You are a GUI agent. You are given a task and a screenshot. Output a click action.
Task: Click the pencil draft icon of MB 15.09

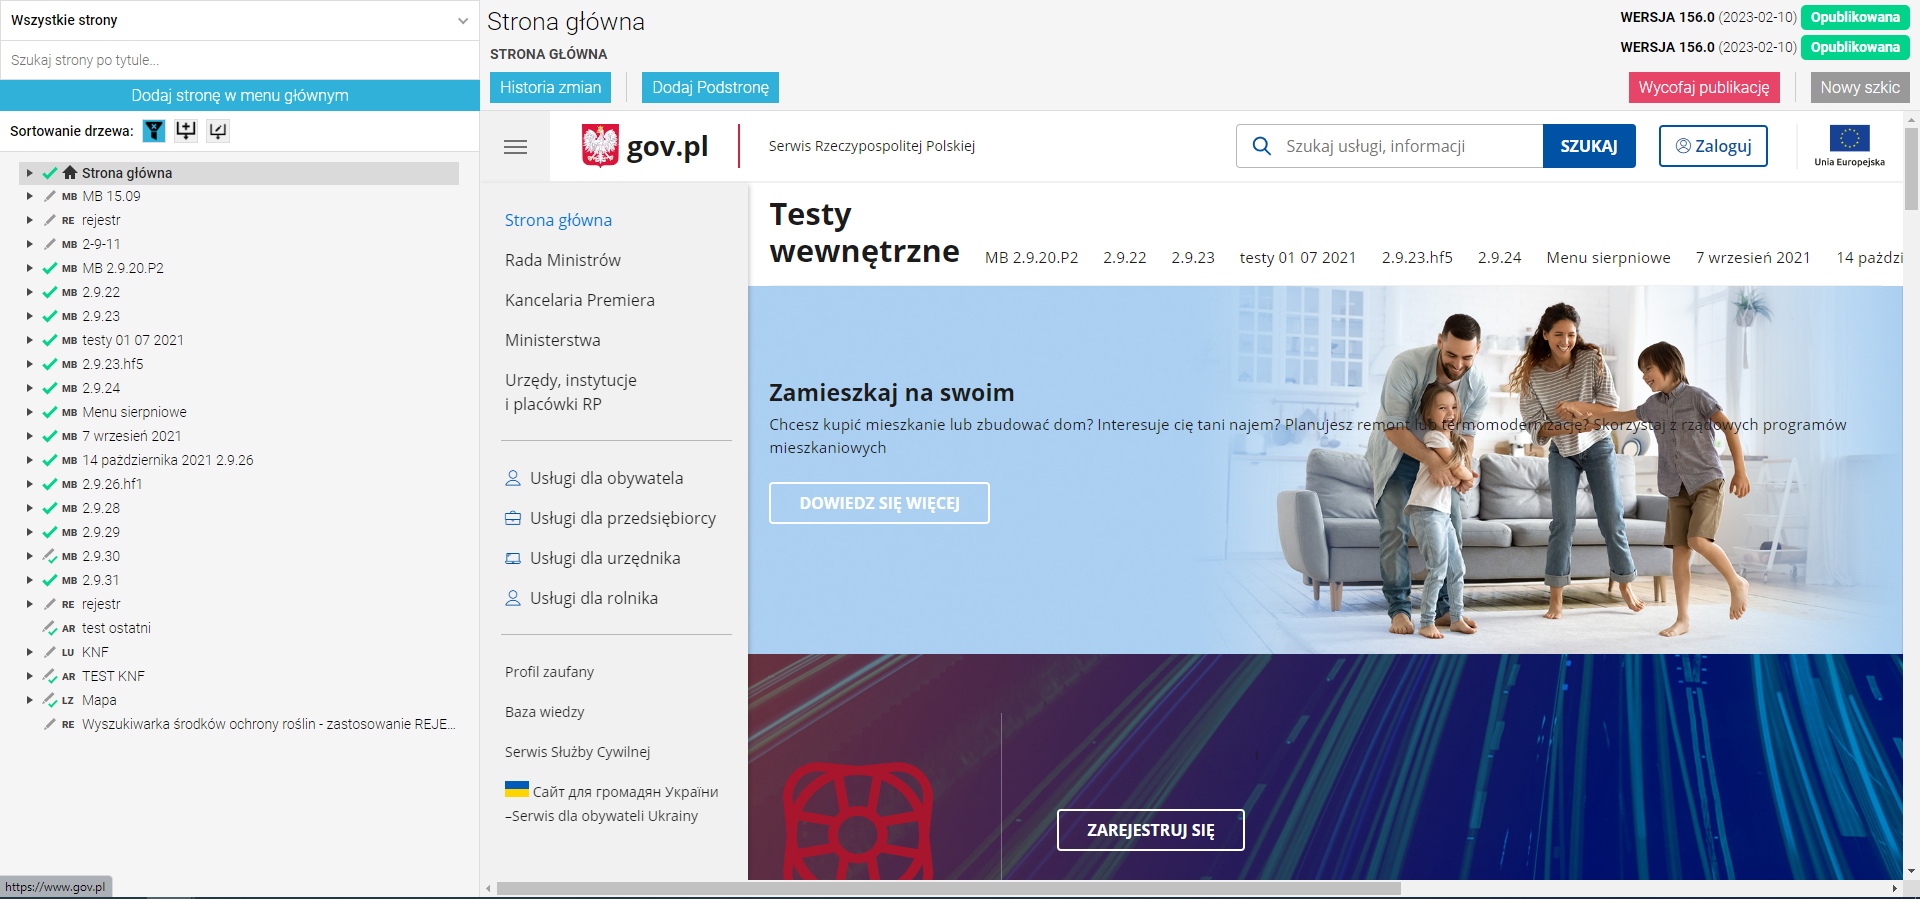tap(50, 196)
